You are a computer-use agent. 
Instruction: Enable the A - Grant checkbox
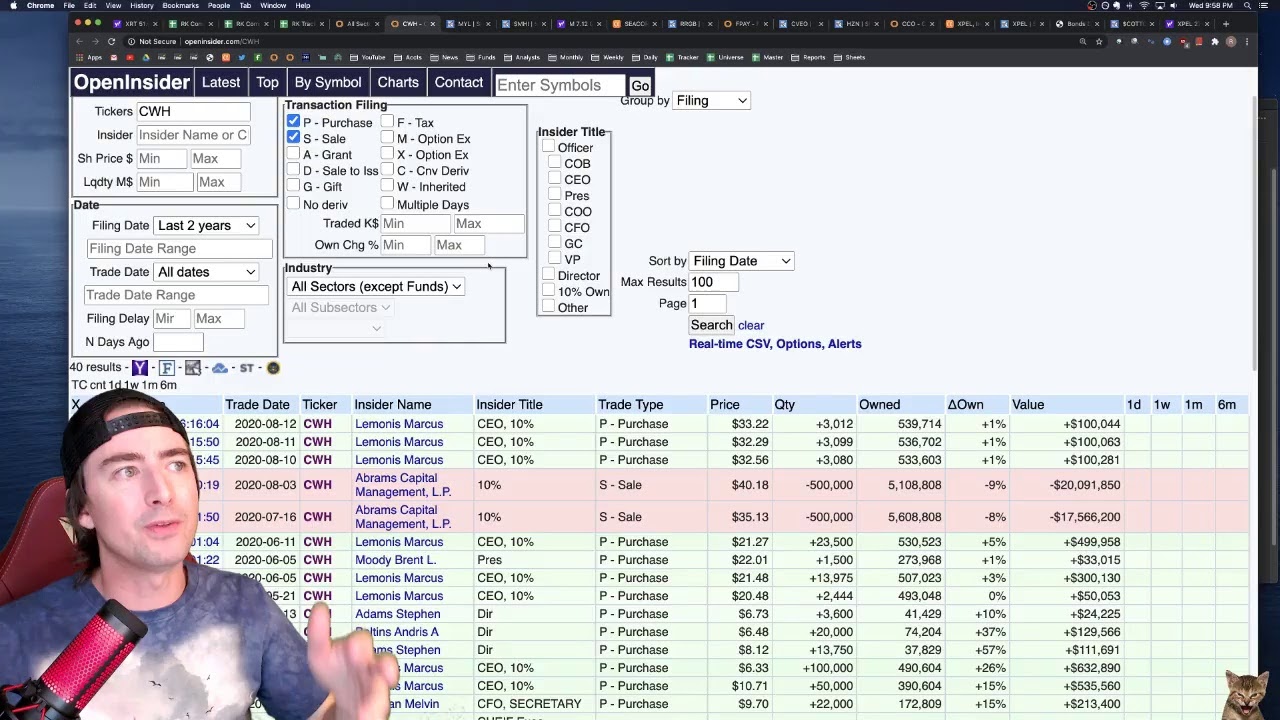(293, 154)
